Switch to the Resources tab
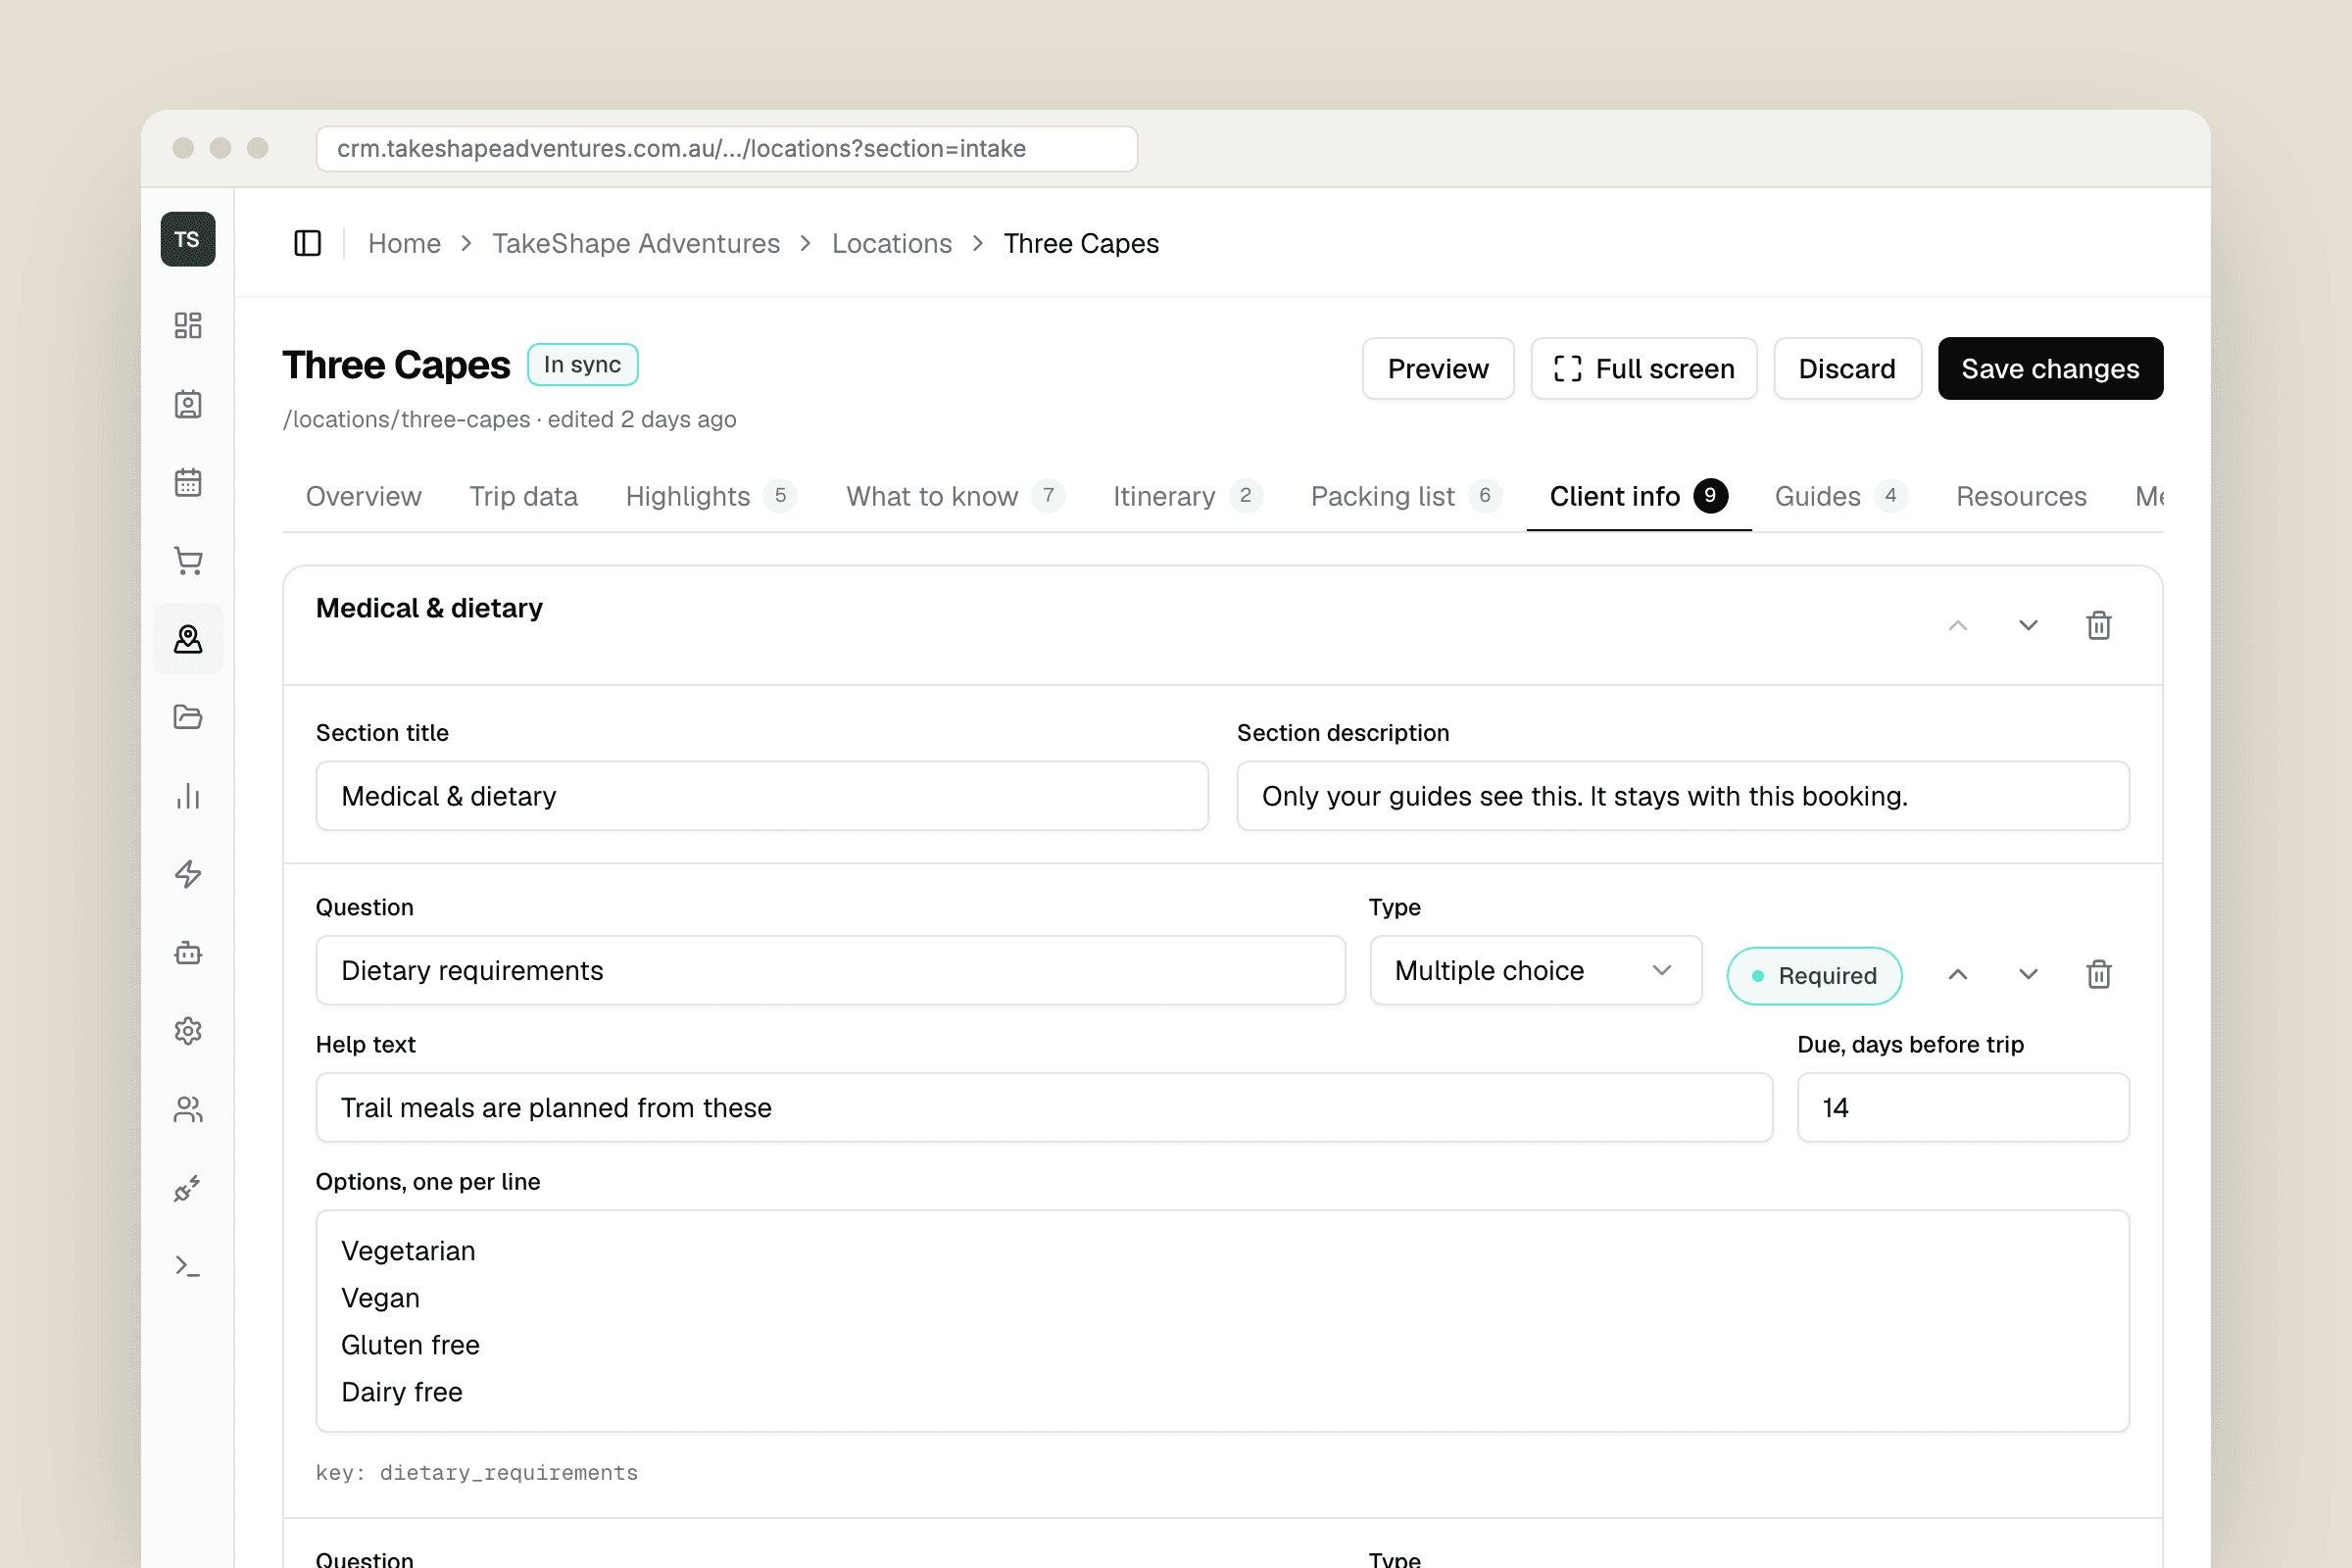 [x=2021, y=496]
